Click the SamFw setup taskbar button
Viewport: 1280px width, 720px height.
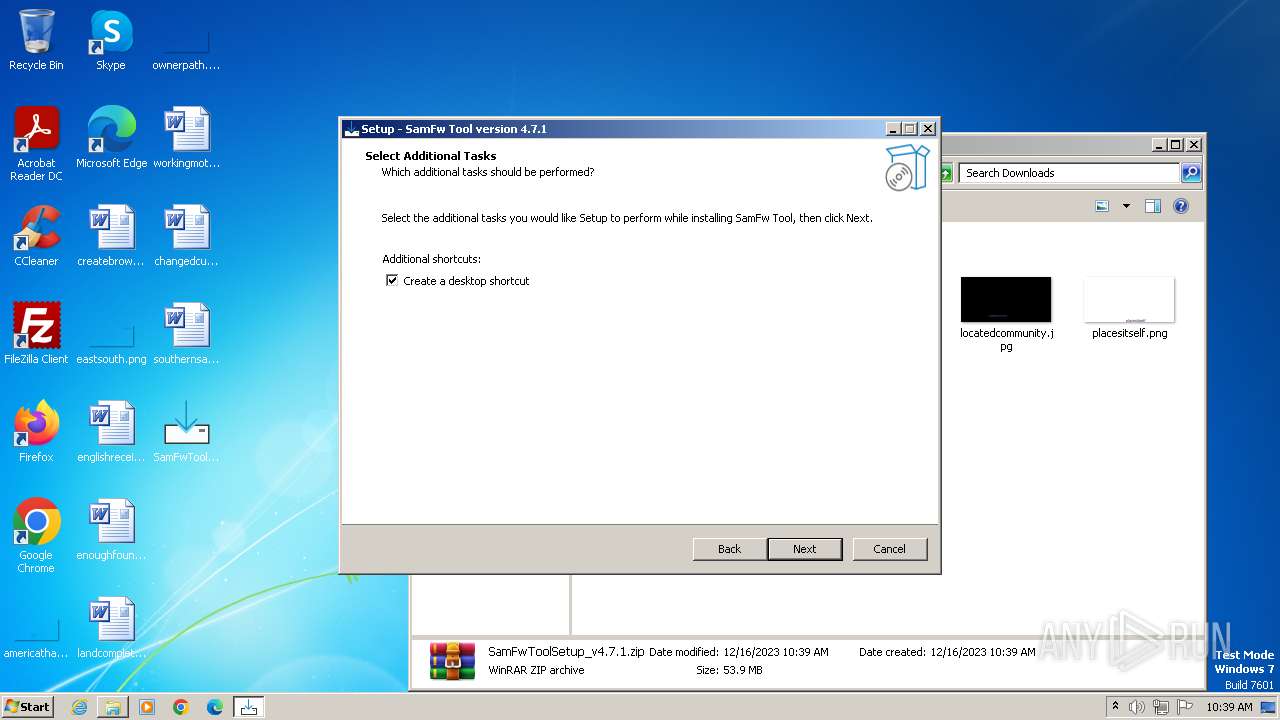point(249,707)
